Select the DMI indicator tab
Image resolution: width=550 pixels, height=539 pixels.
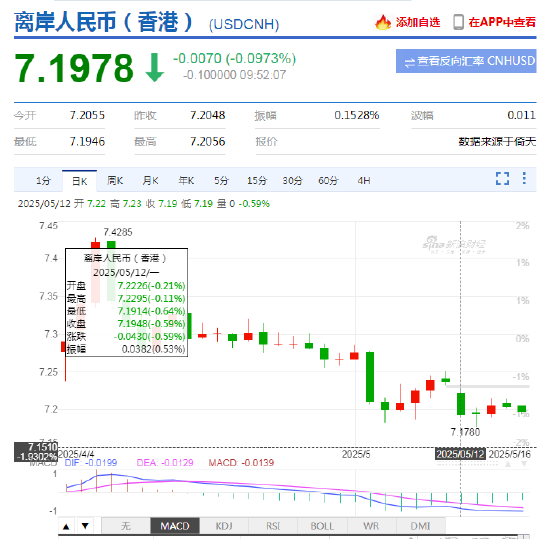pyautogui.click(x=421, y=526)
